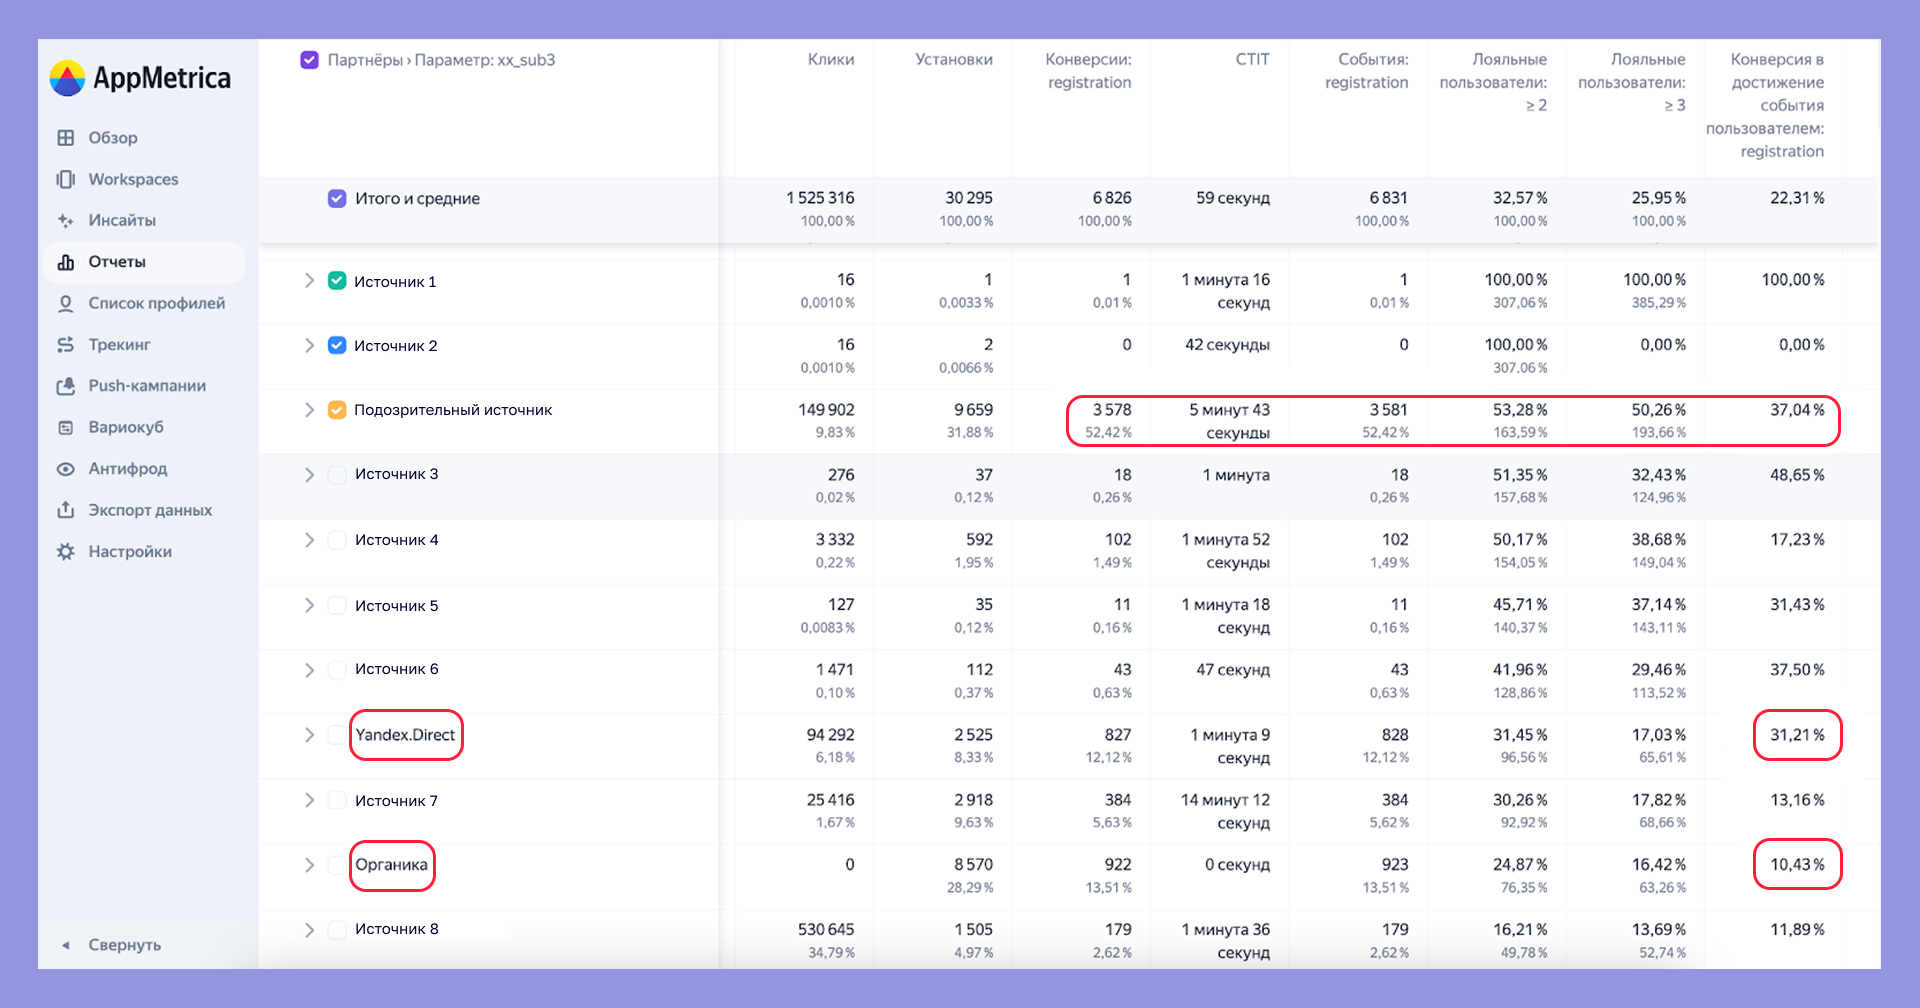Expand the Источник 8 row
Image resolution: width=1920 pixels, height=1008 pixels.
pos(309,929)
